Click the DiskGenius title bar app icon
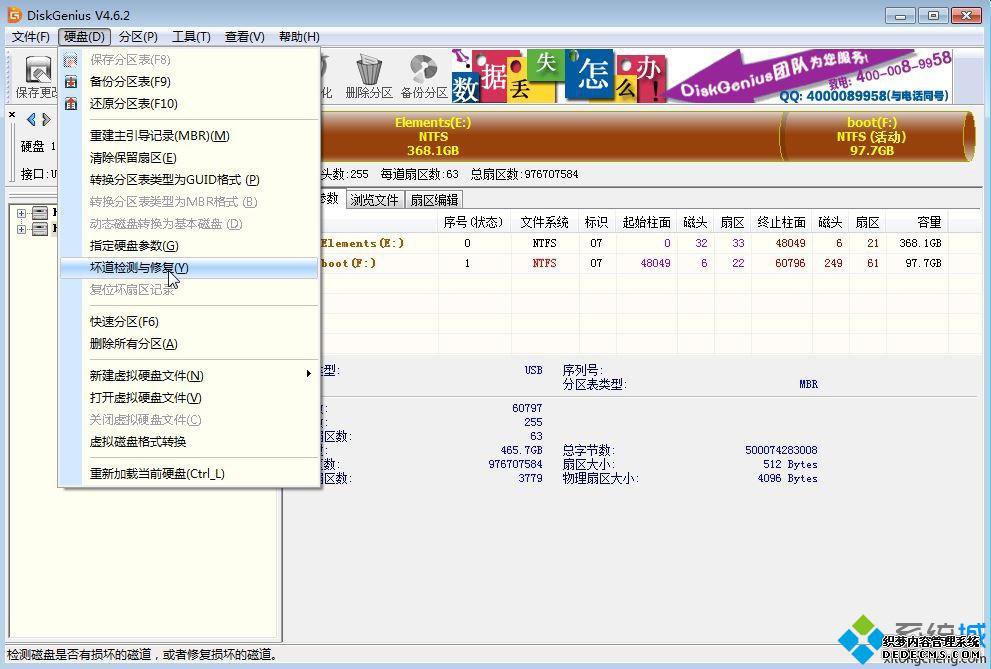The image size is (991, 669). coord(14,14)
